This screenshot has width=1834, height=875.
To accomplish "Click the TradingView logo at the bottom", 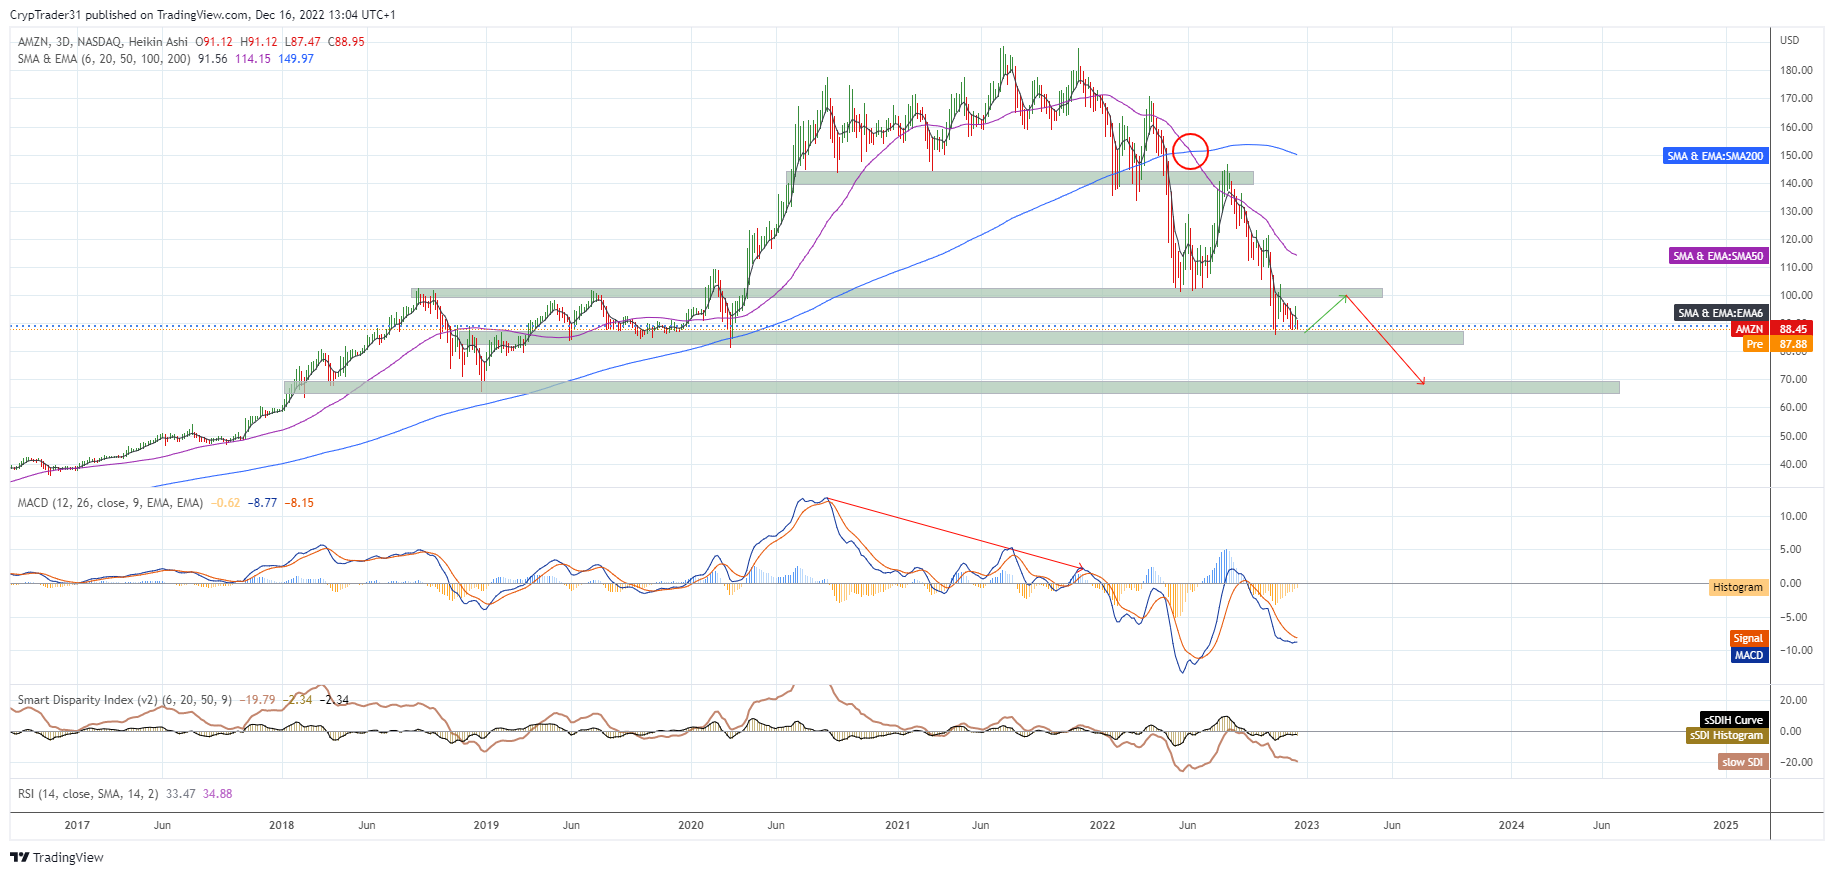I will click(57, 857).
